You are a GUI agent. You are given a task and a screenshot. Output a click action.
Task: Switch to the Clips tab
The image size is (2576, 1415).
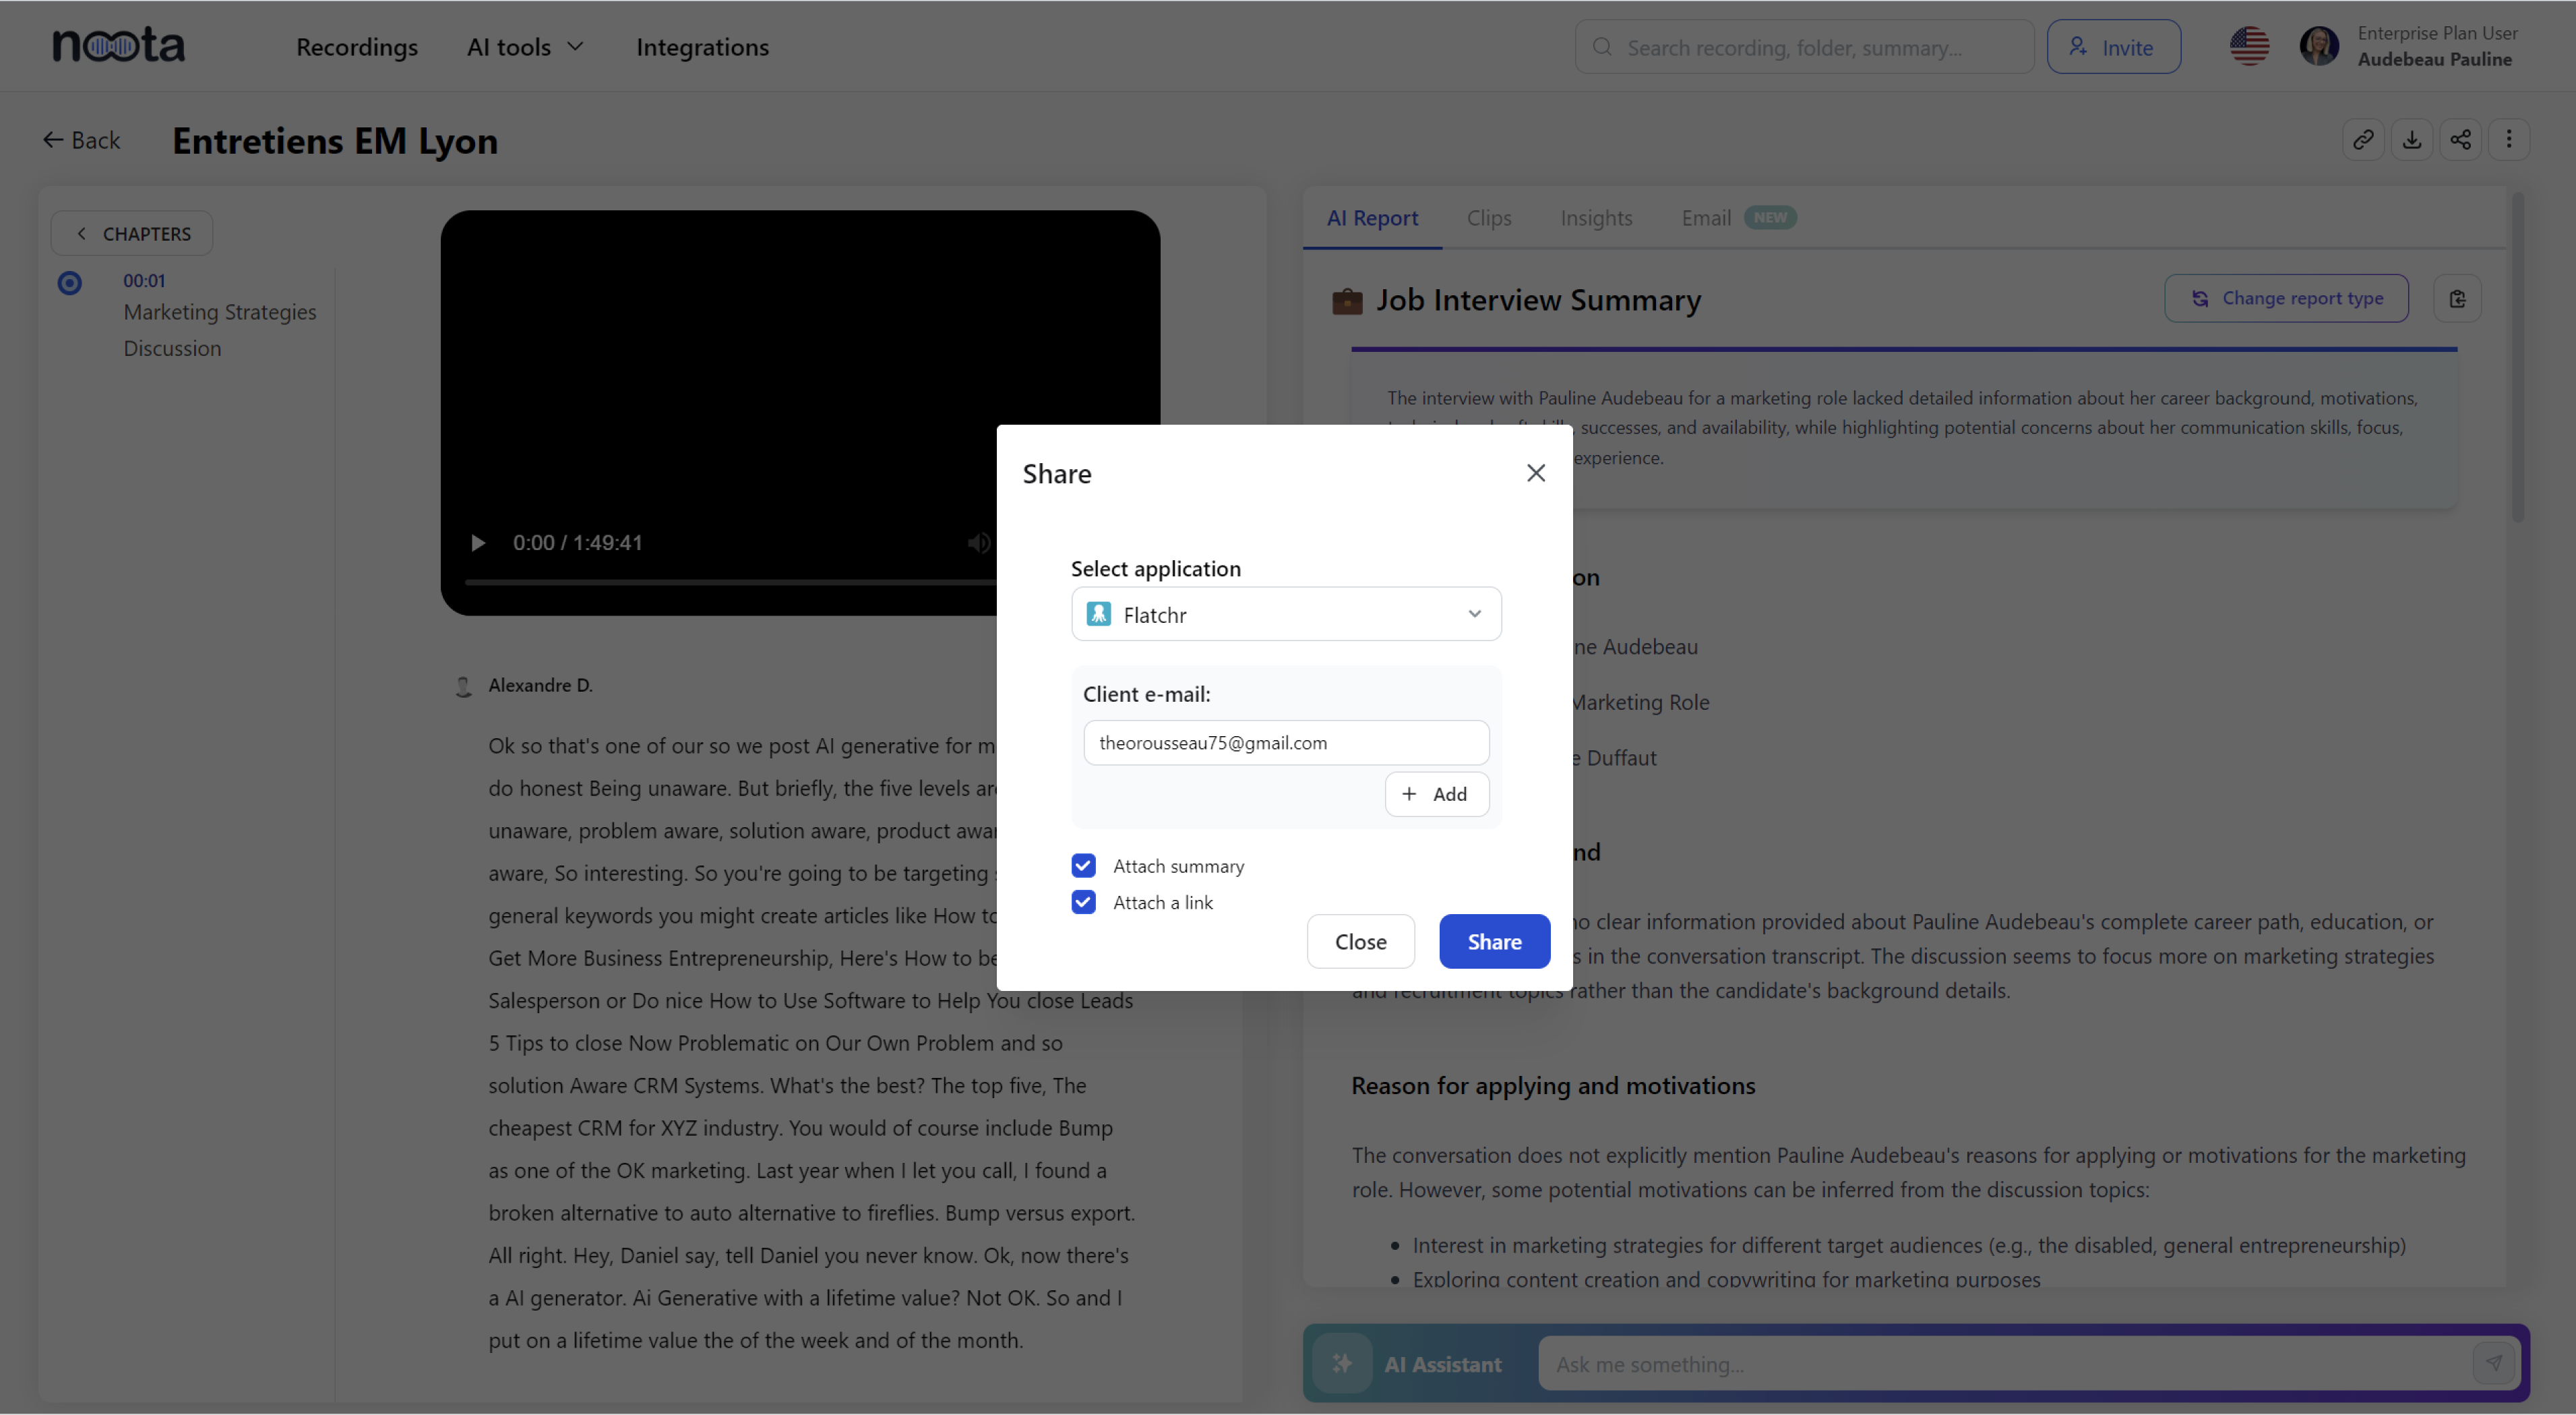pos(1488,218)
